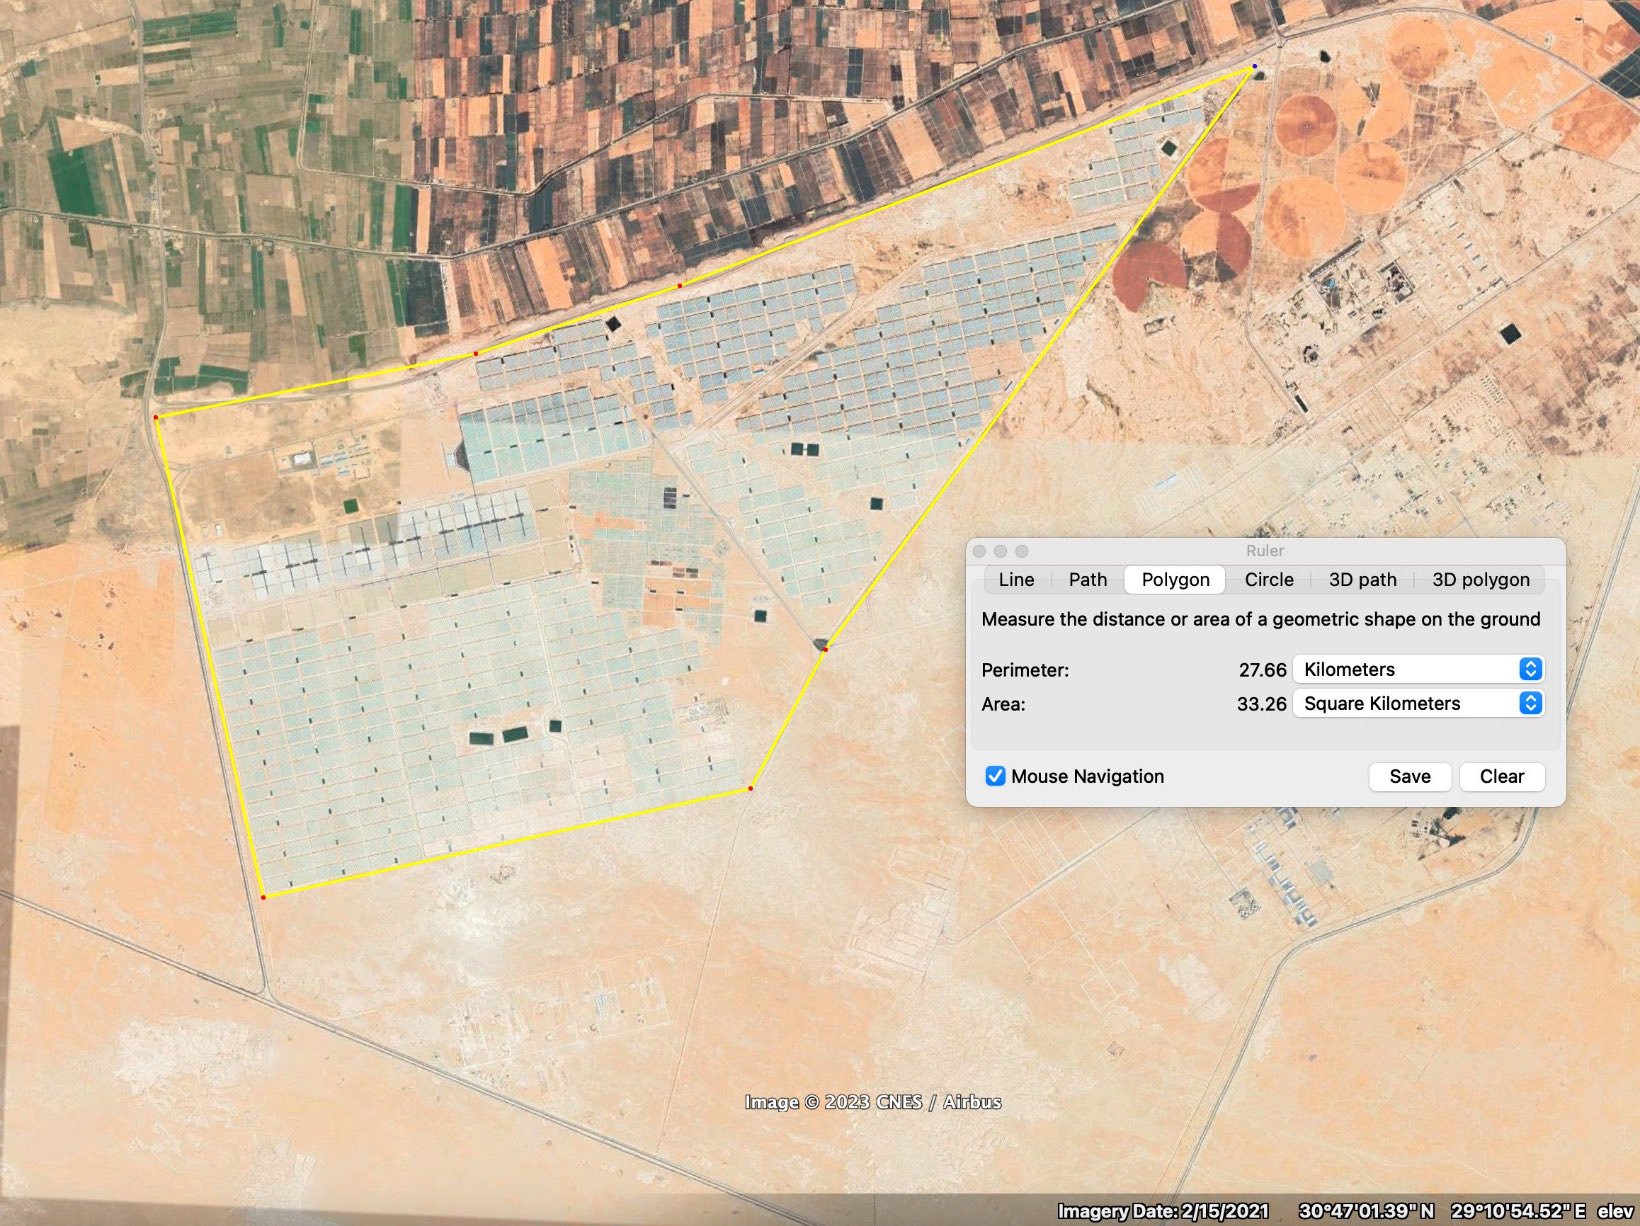
Task: Click the latitude longitude coordinates readout
Action: pyautogui.click(x=1442, y=1211)
